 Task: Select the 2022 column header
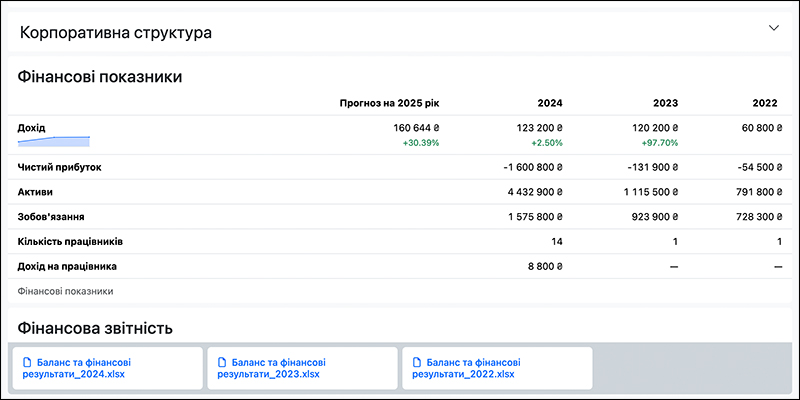coord(765,103)
